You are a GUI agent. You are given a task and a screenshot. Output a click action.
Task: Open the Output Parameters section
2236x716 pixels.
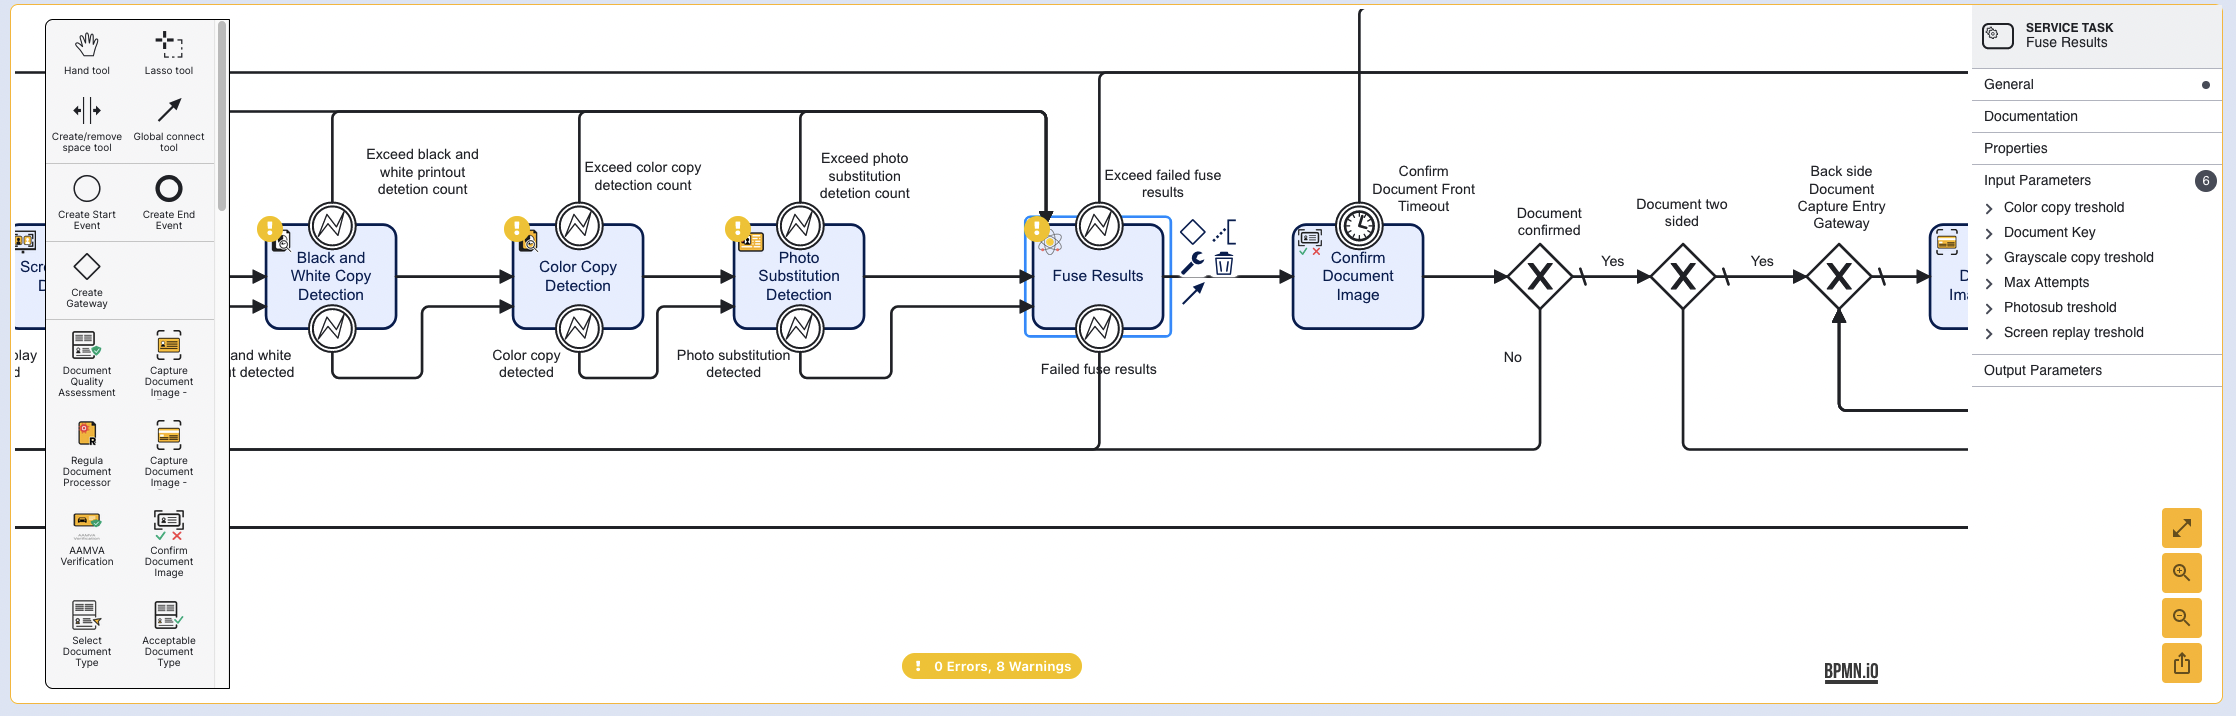tap(2042, 371)
